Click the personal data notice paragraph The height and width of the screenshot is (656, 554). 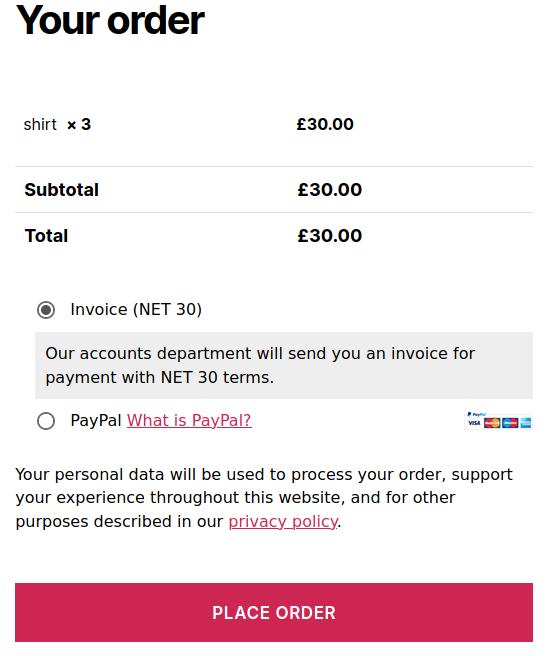264,498
